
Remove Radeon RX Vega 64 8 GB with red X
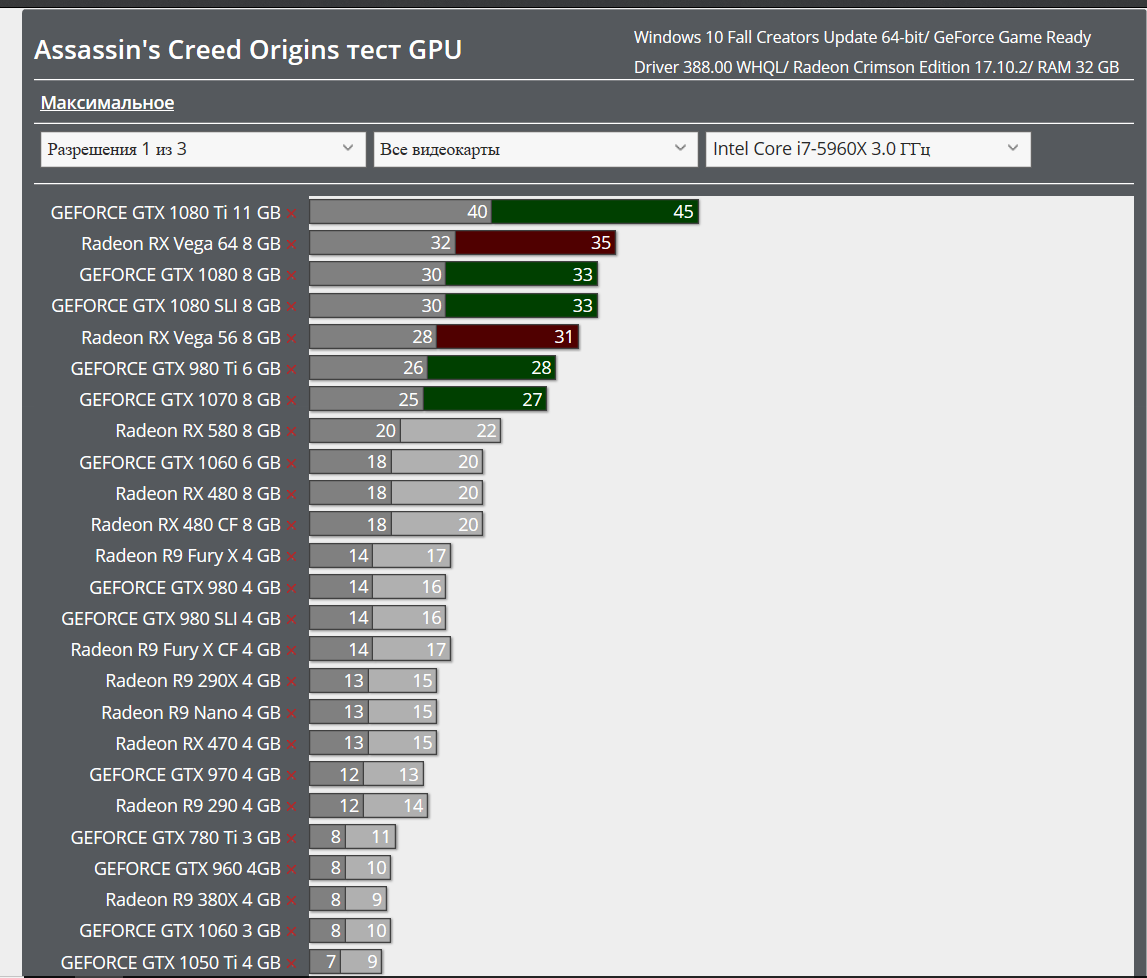coord(292,244)
